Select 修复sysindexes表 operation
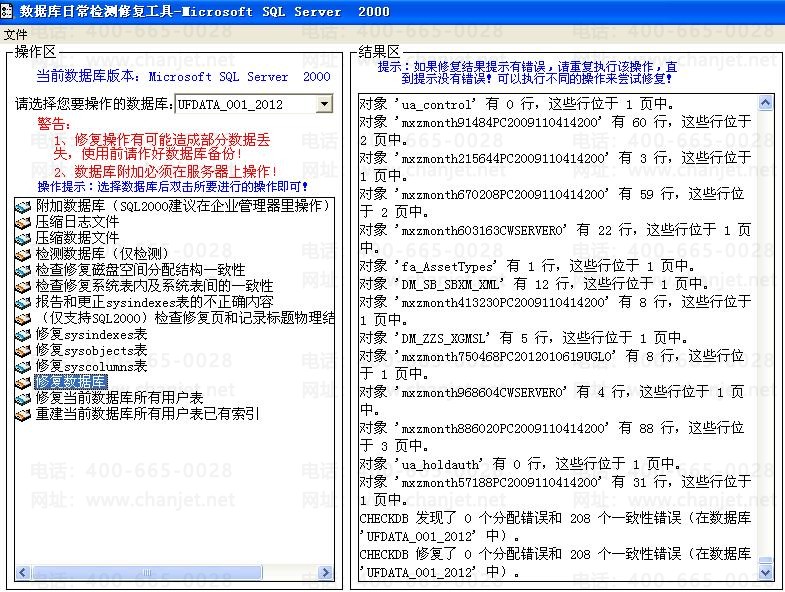This screenshot has width=785, height=592. coord(91,334)
